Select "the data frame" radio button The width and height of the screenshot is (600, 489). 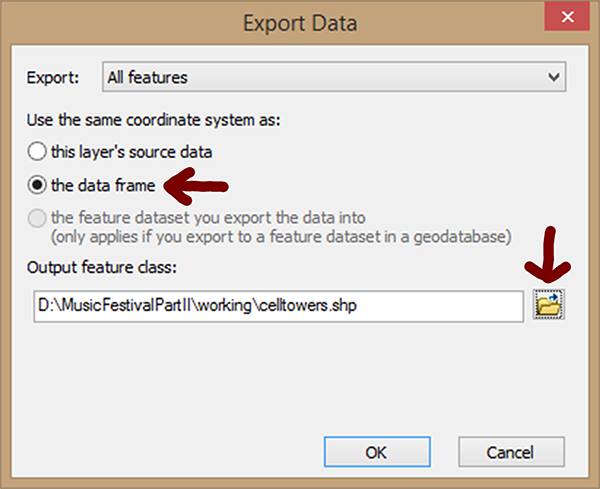[x=37, y=185]
